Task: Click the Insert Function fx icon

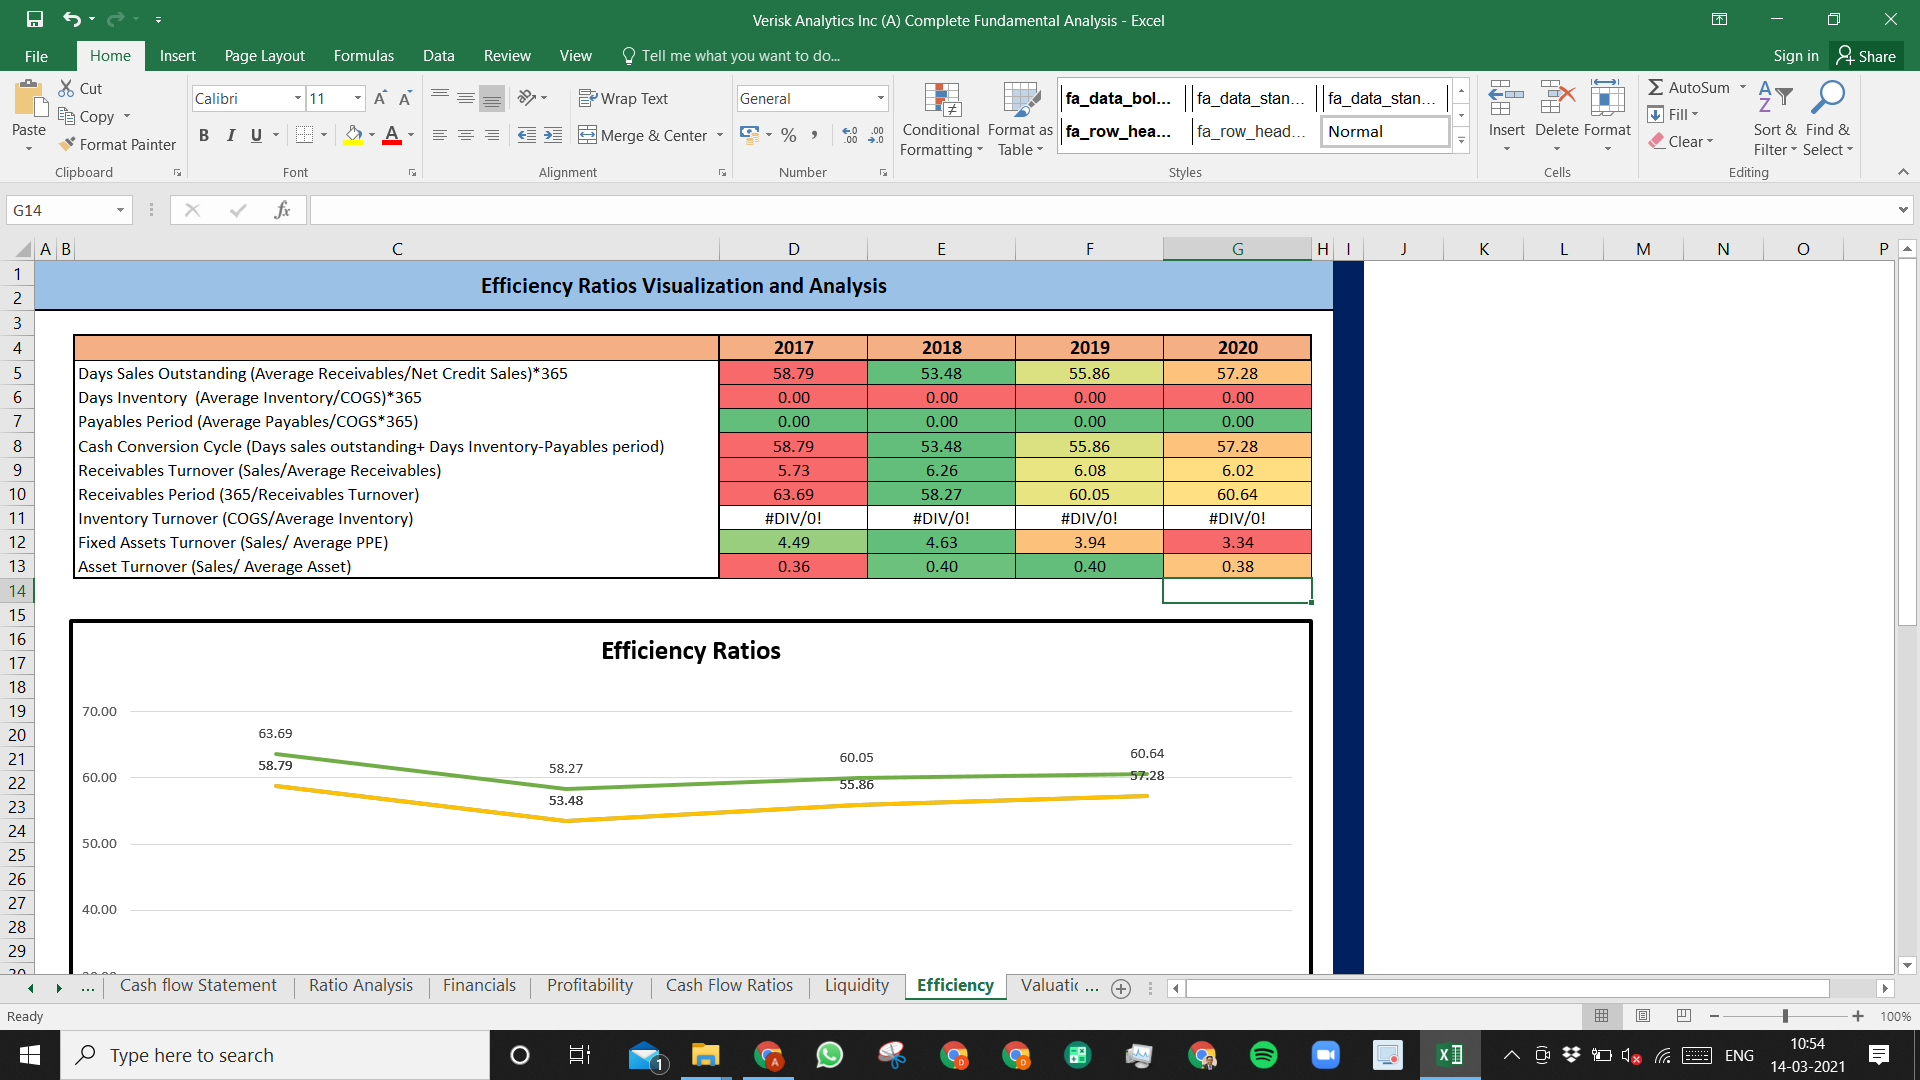Action: click(282, 210)
